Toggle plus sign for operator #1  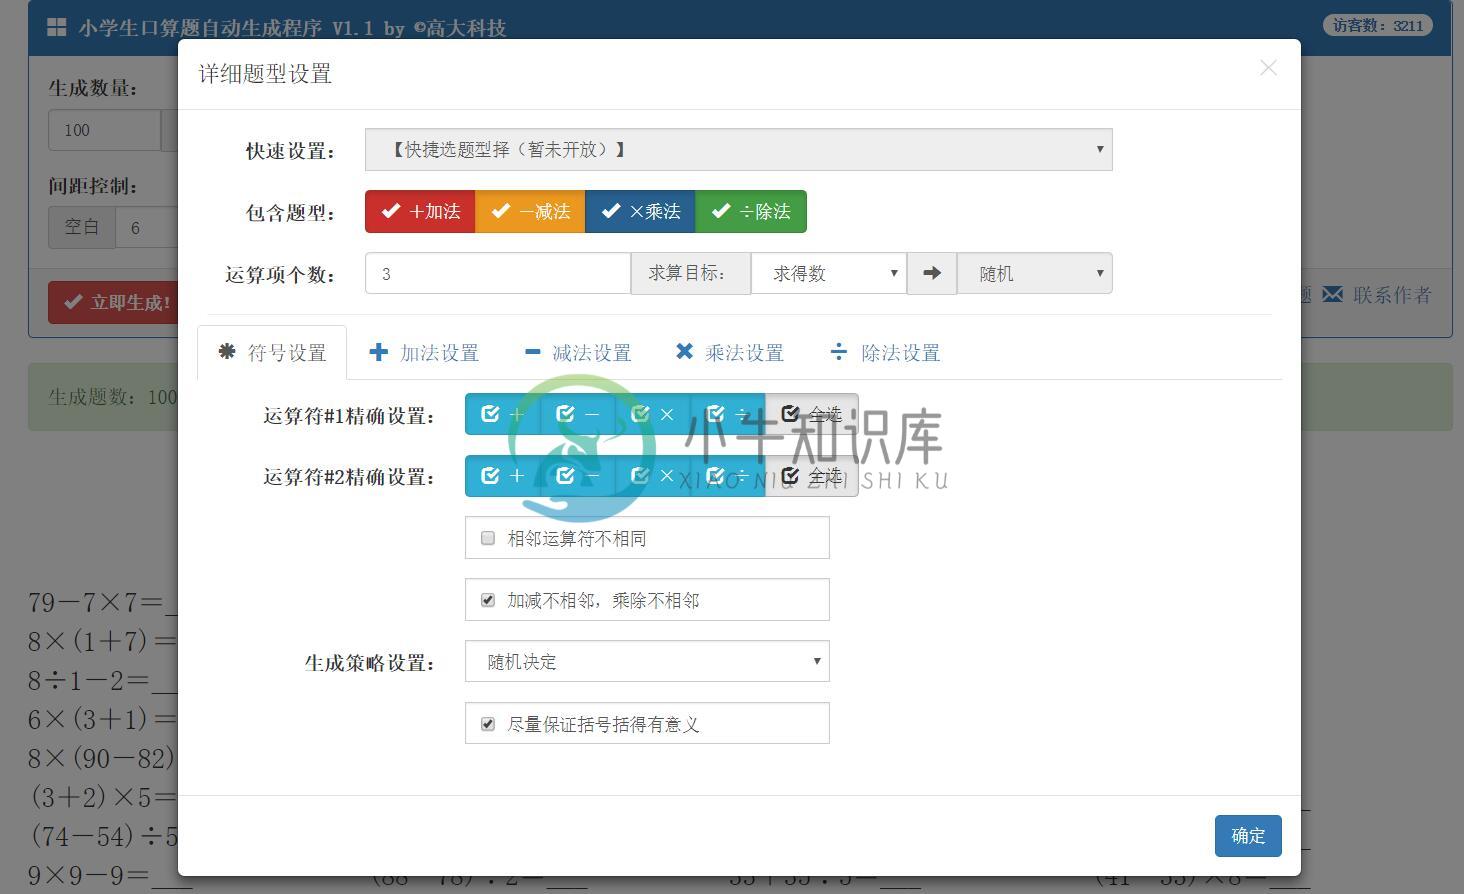(502, 414)
